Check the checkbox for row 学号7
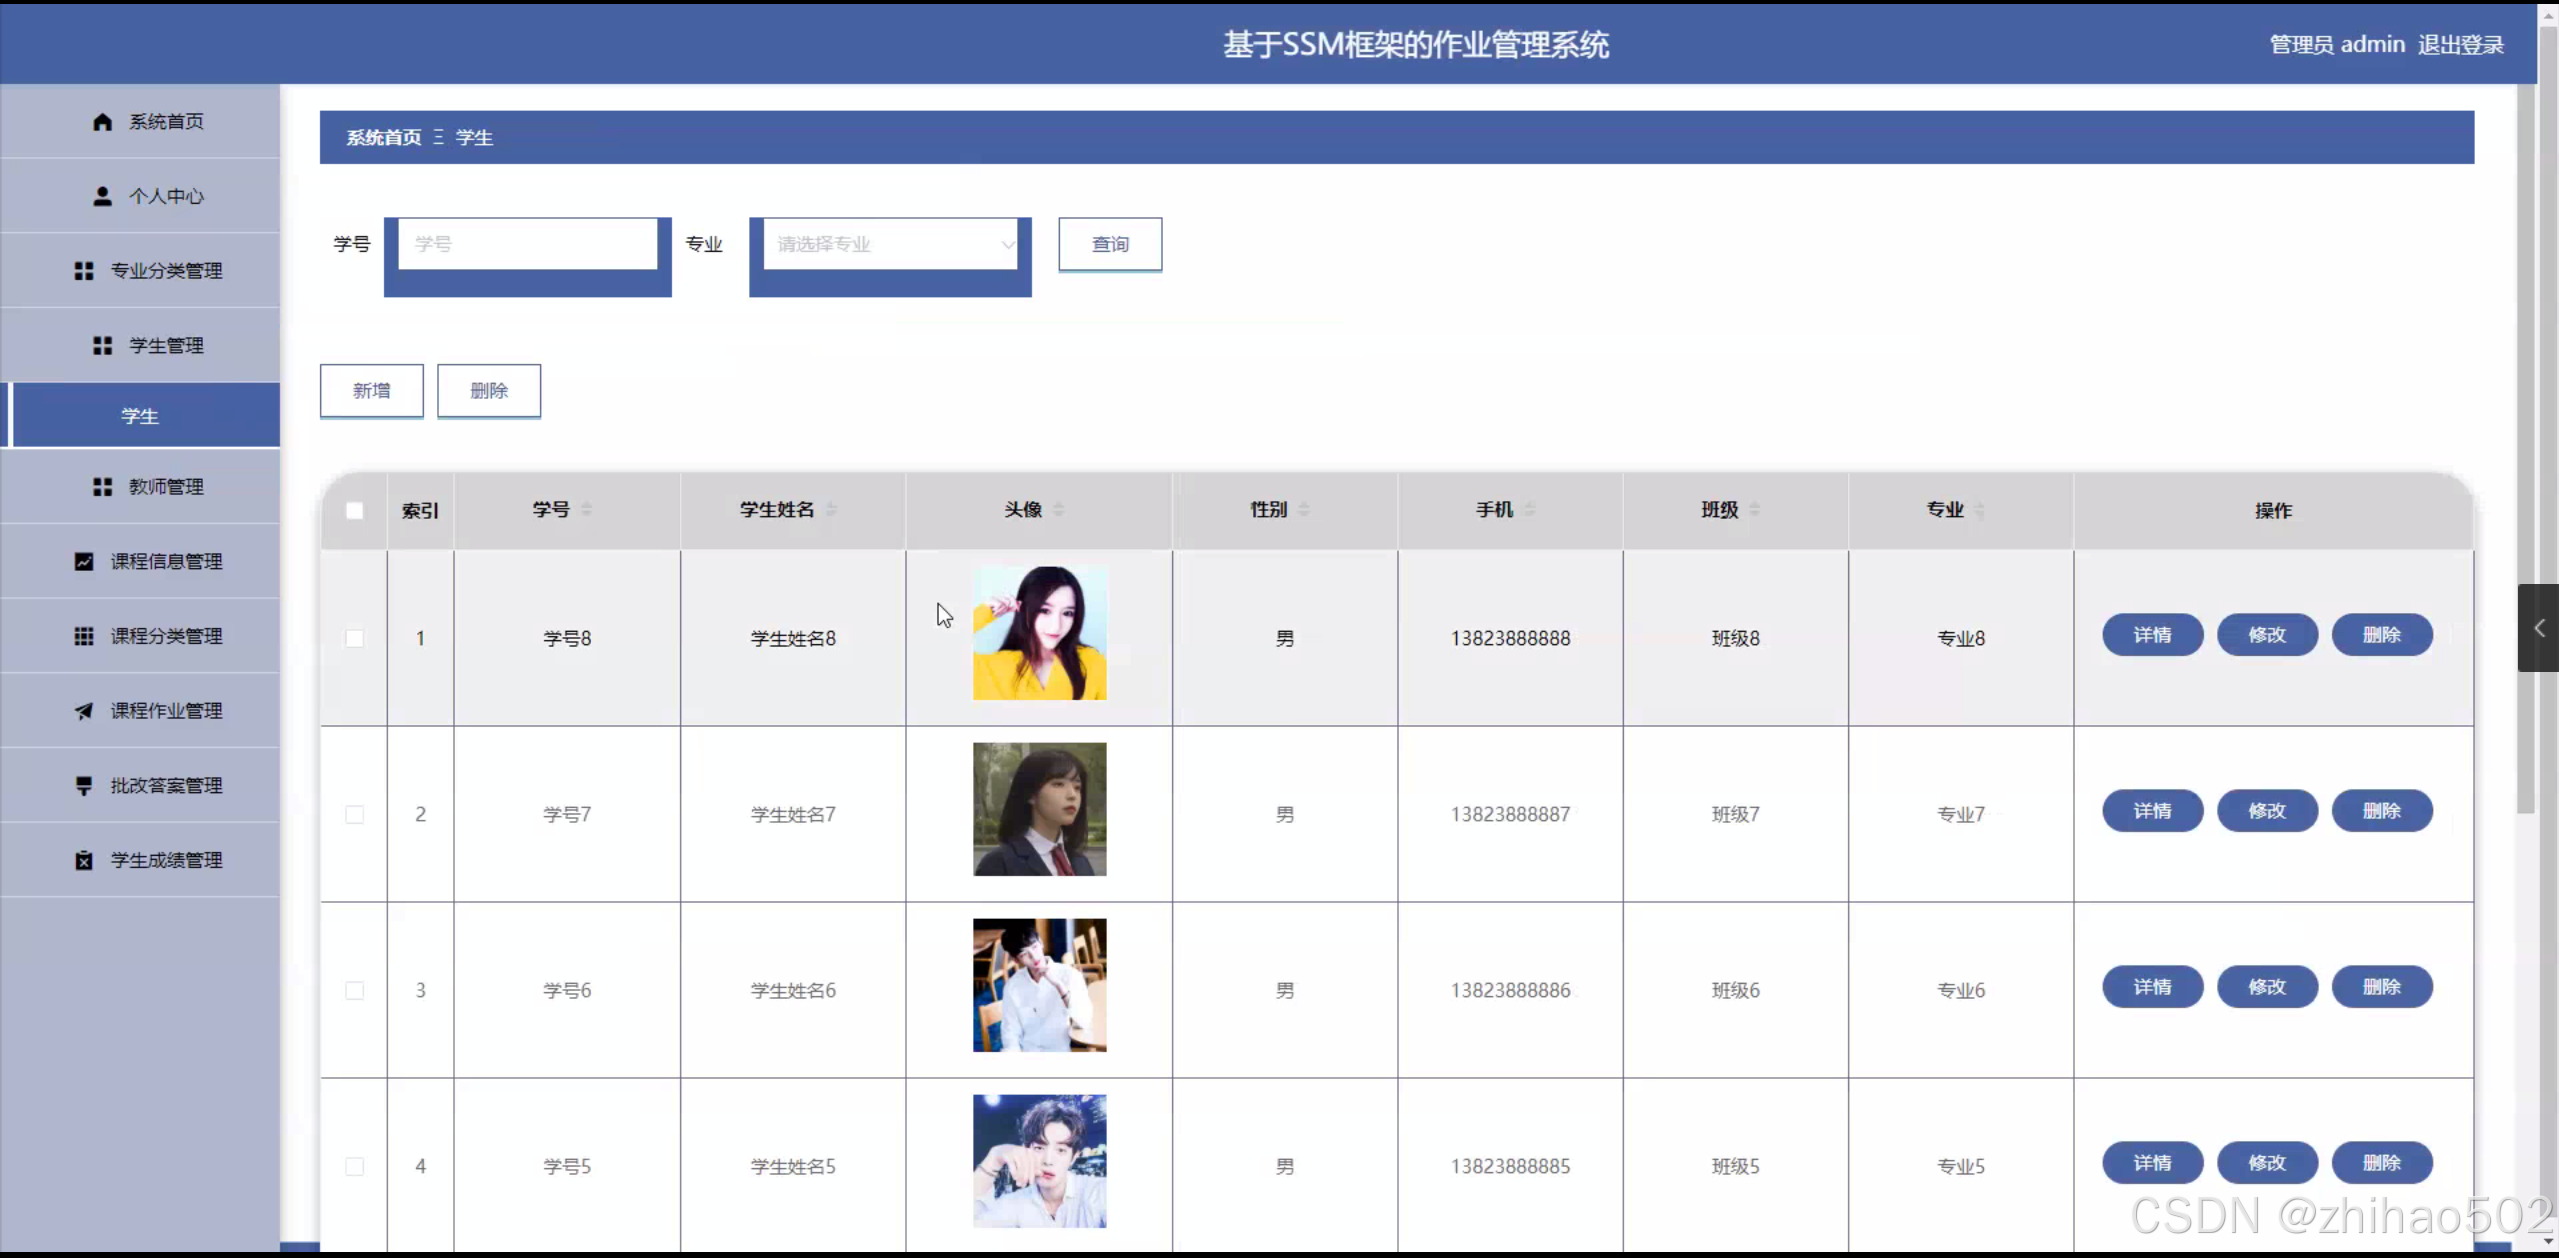 [354, 814]
